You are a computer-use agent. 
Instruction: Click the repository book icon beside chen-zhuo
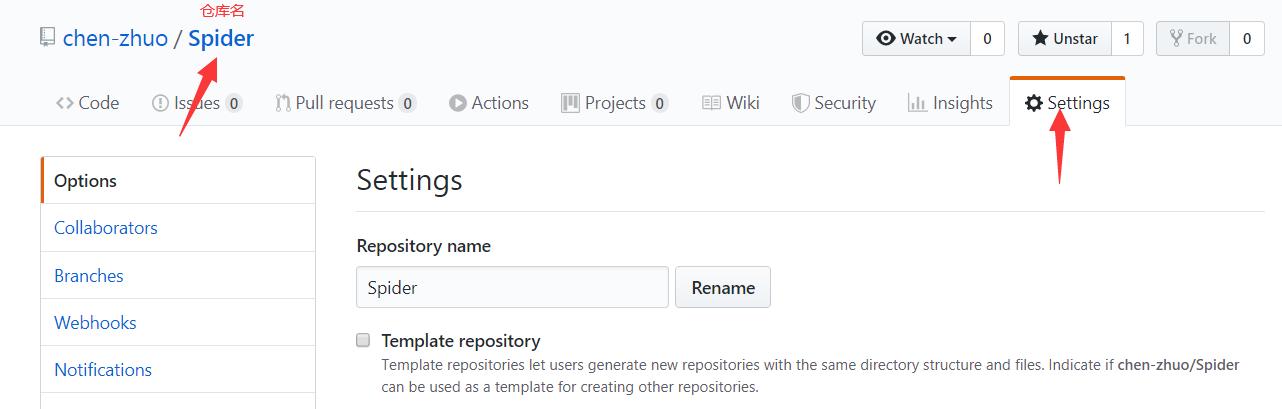47,38
